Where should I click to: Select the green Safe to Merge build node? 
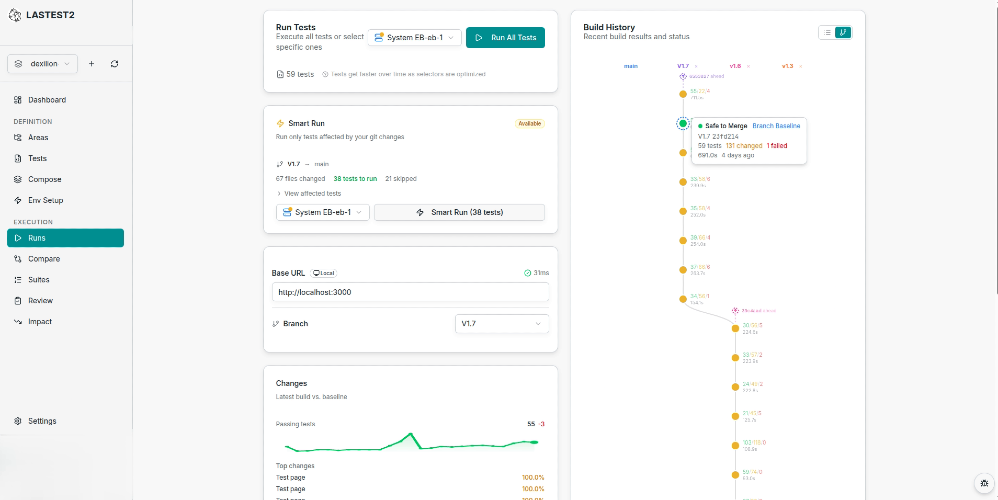(x=683, y=123)
